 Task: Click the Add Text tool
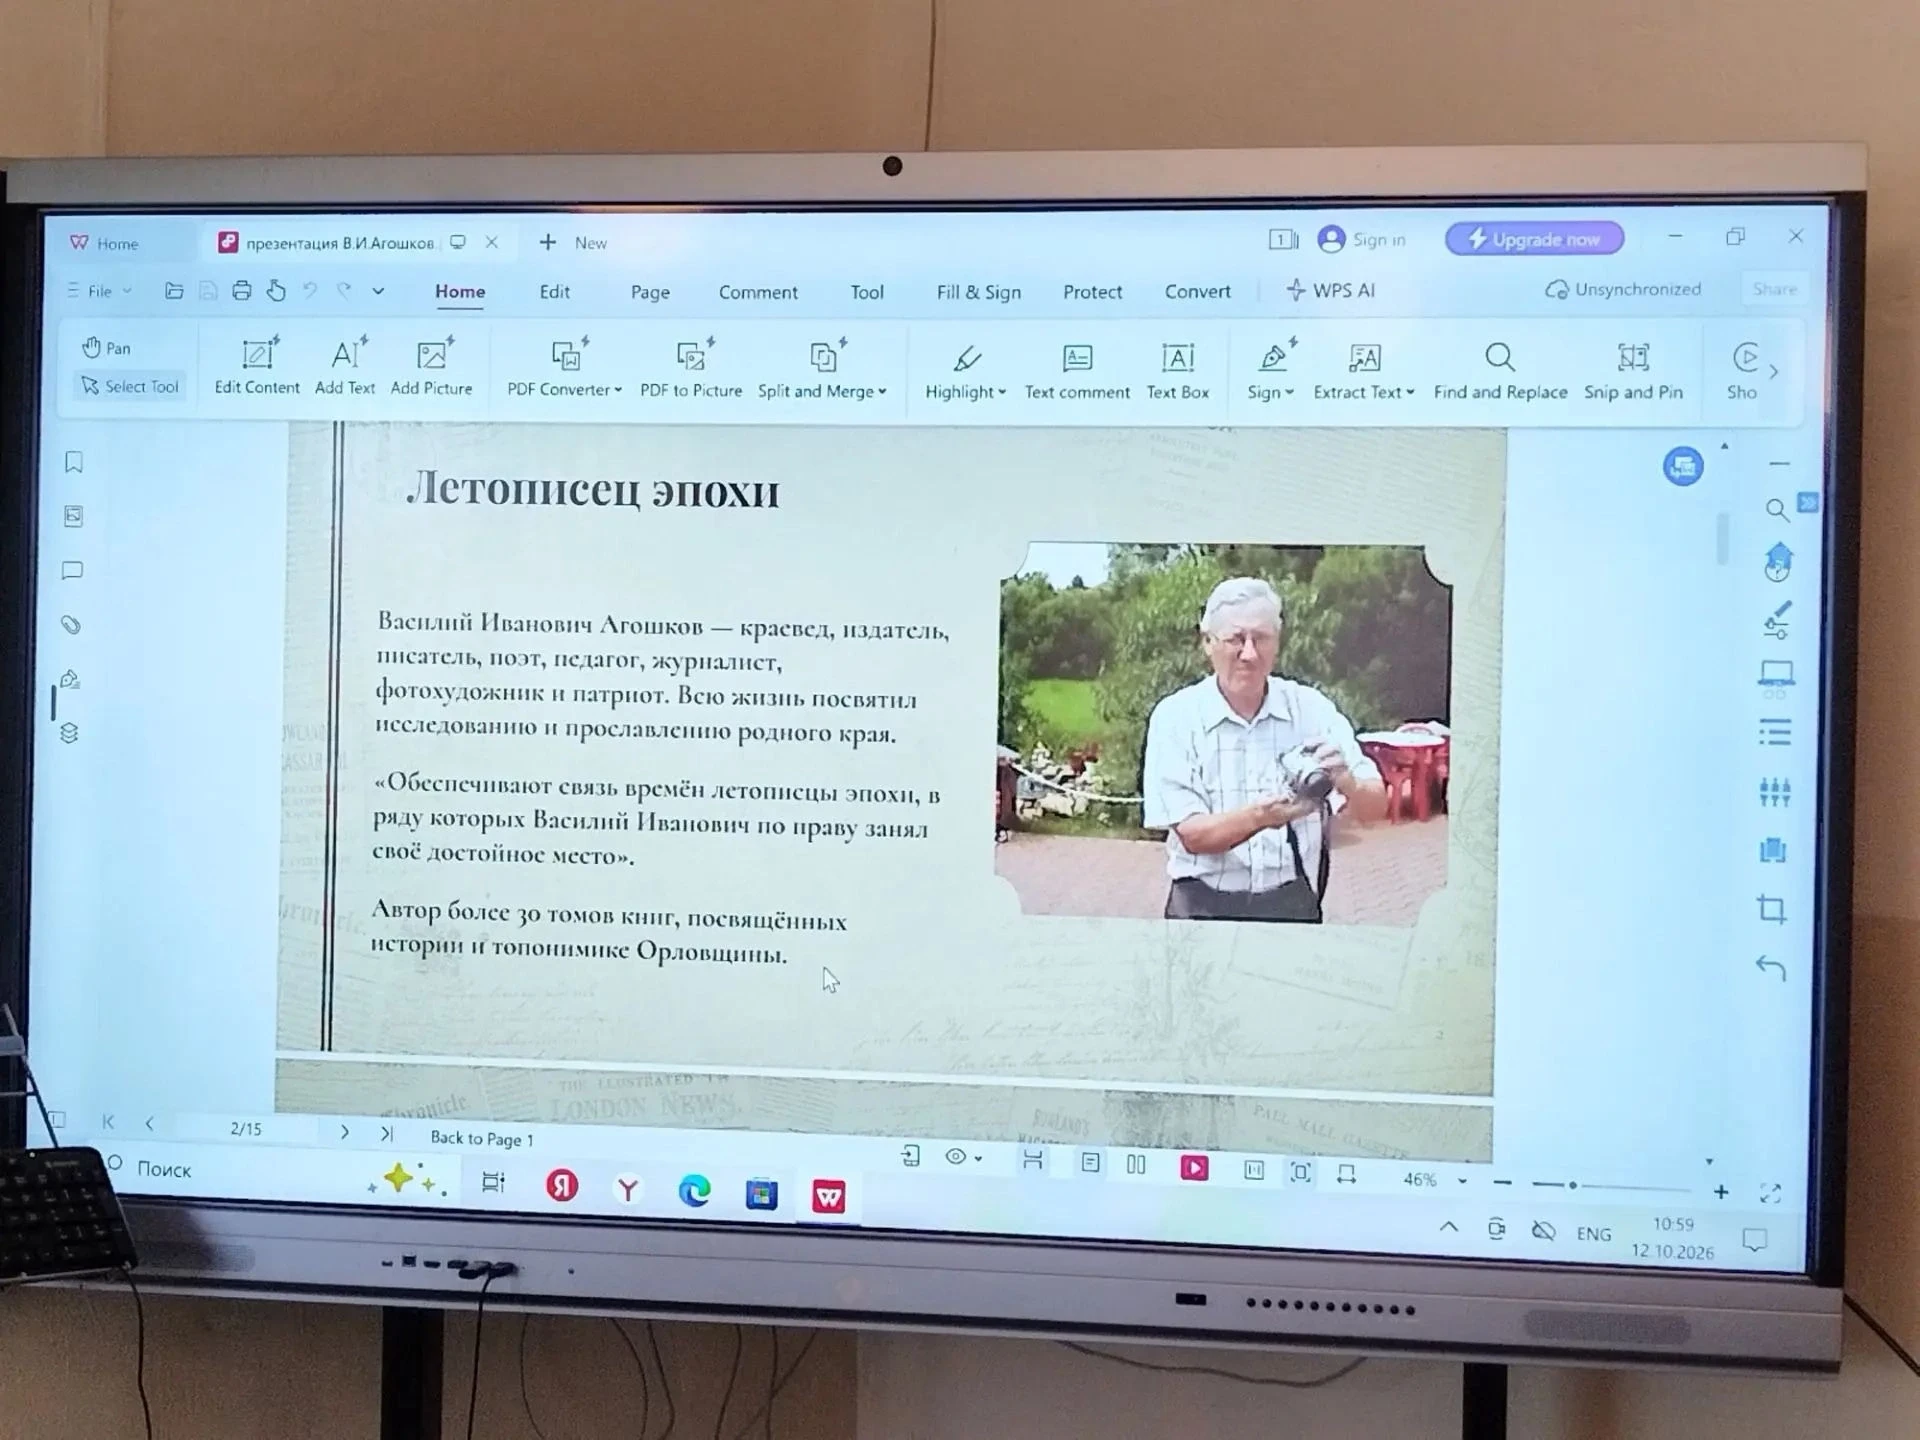[x=345, y=366]
